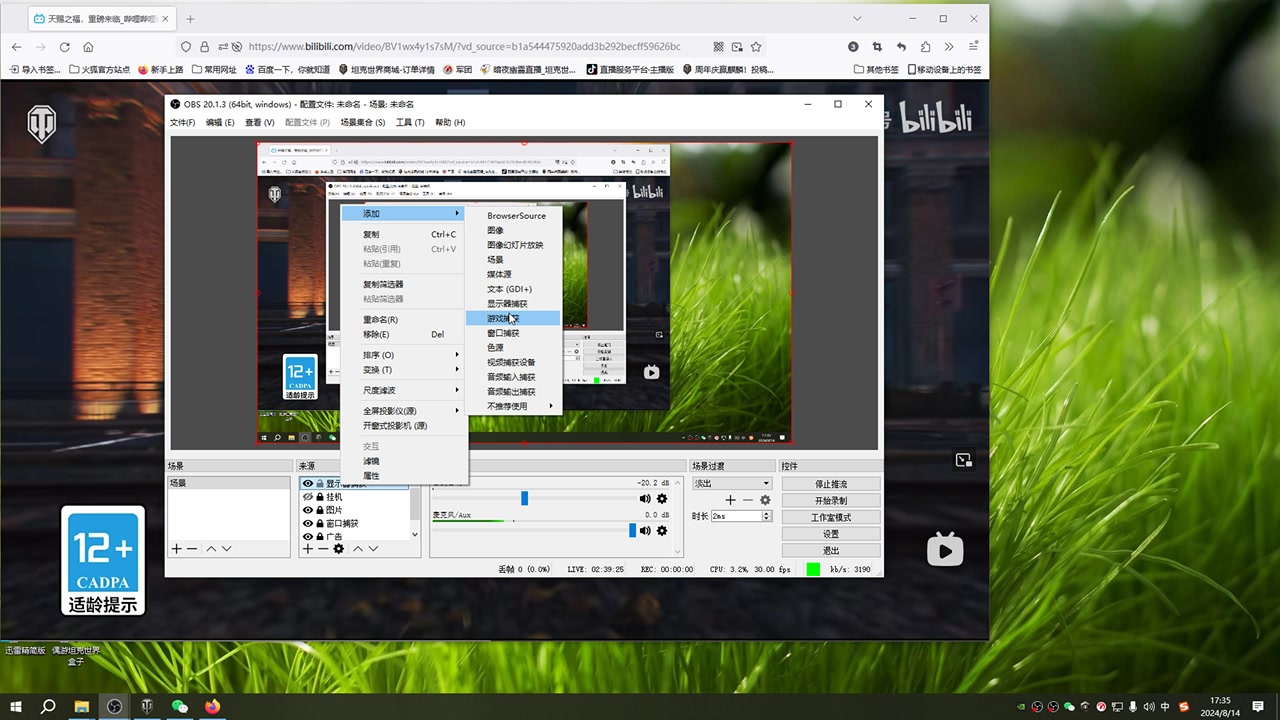This screenshot has height=720, width=1280.
Task: Remove selected source with minus icon
Action: pyautogui.click(x=322, y=549)
